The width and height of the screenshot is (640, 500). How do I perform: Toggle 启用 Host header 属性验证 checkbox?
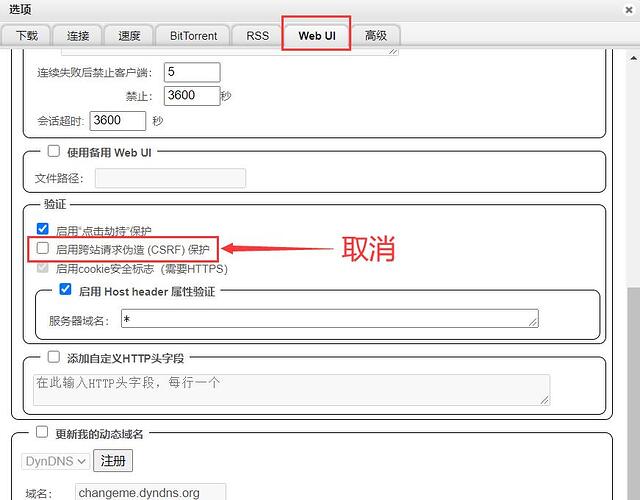(x=65, y=289)
